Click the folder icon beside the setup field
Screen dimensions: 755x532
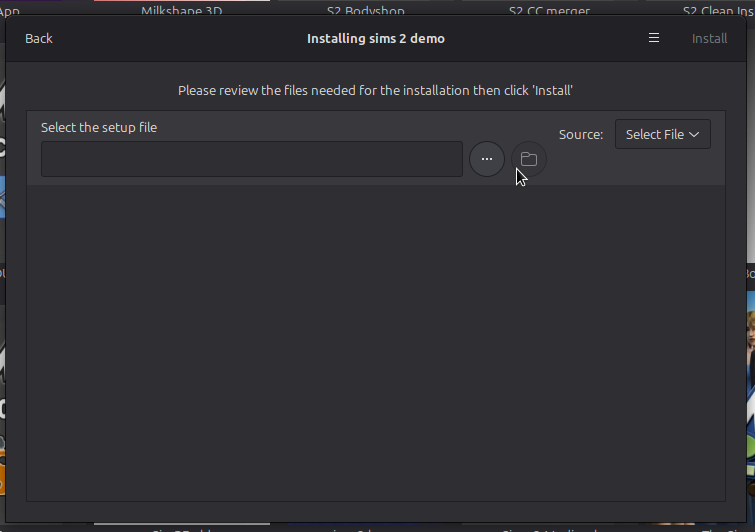pos(529,159)
